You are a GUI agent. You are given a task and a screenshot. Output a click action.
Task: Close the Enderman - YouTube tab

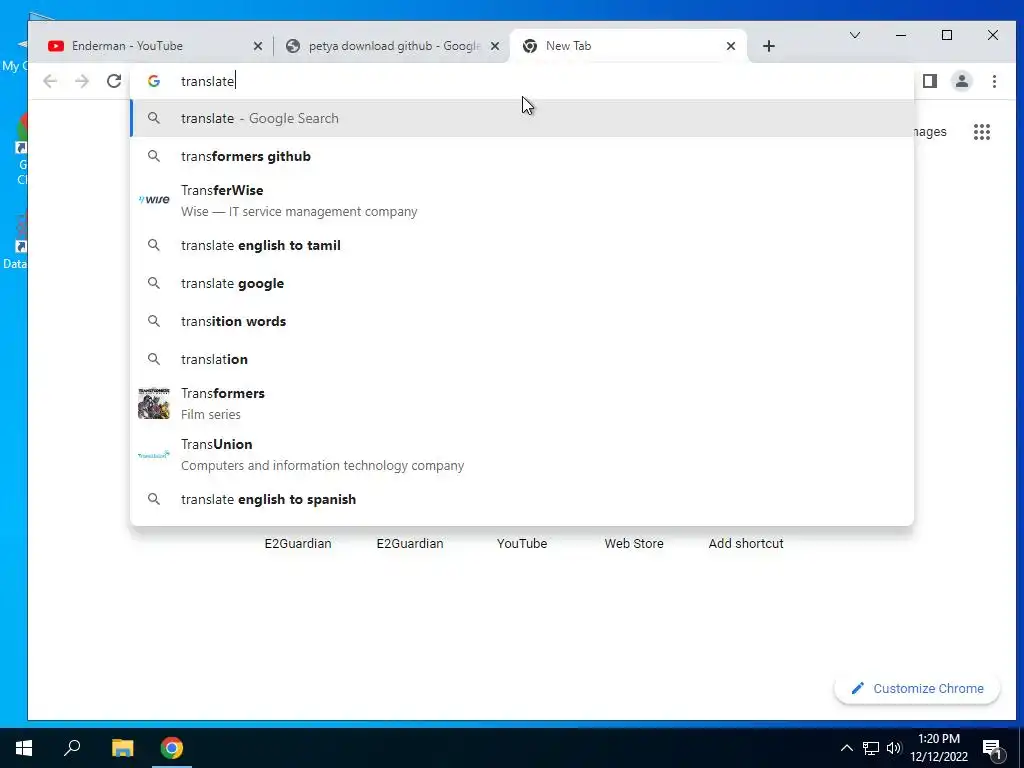point(258,46)
